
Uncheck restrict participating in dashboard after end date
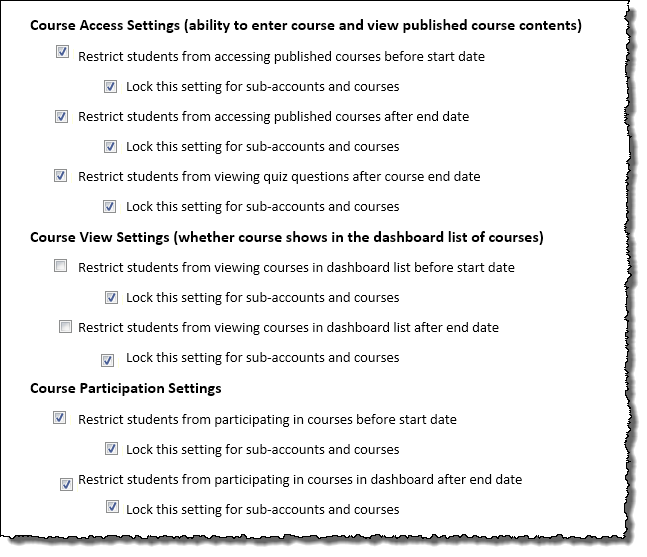click(x=67, y=484)
